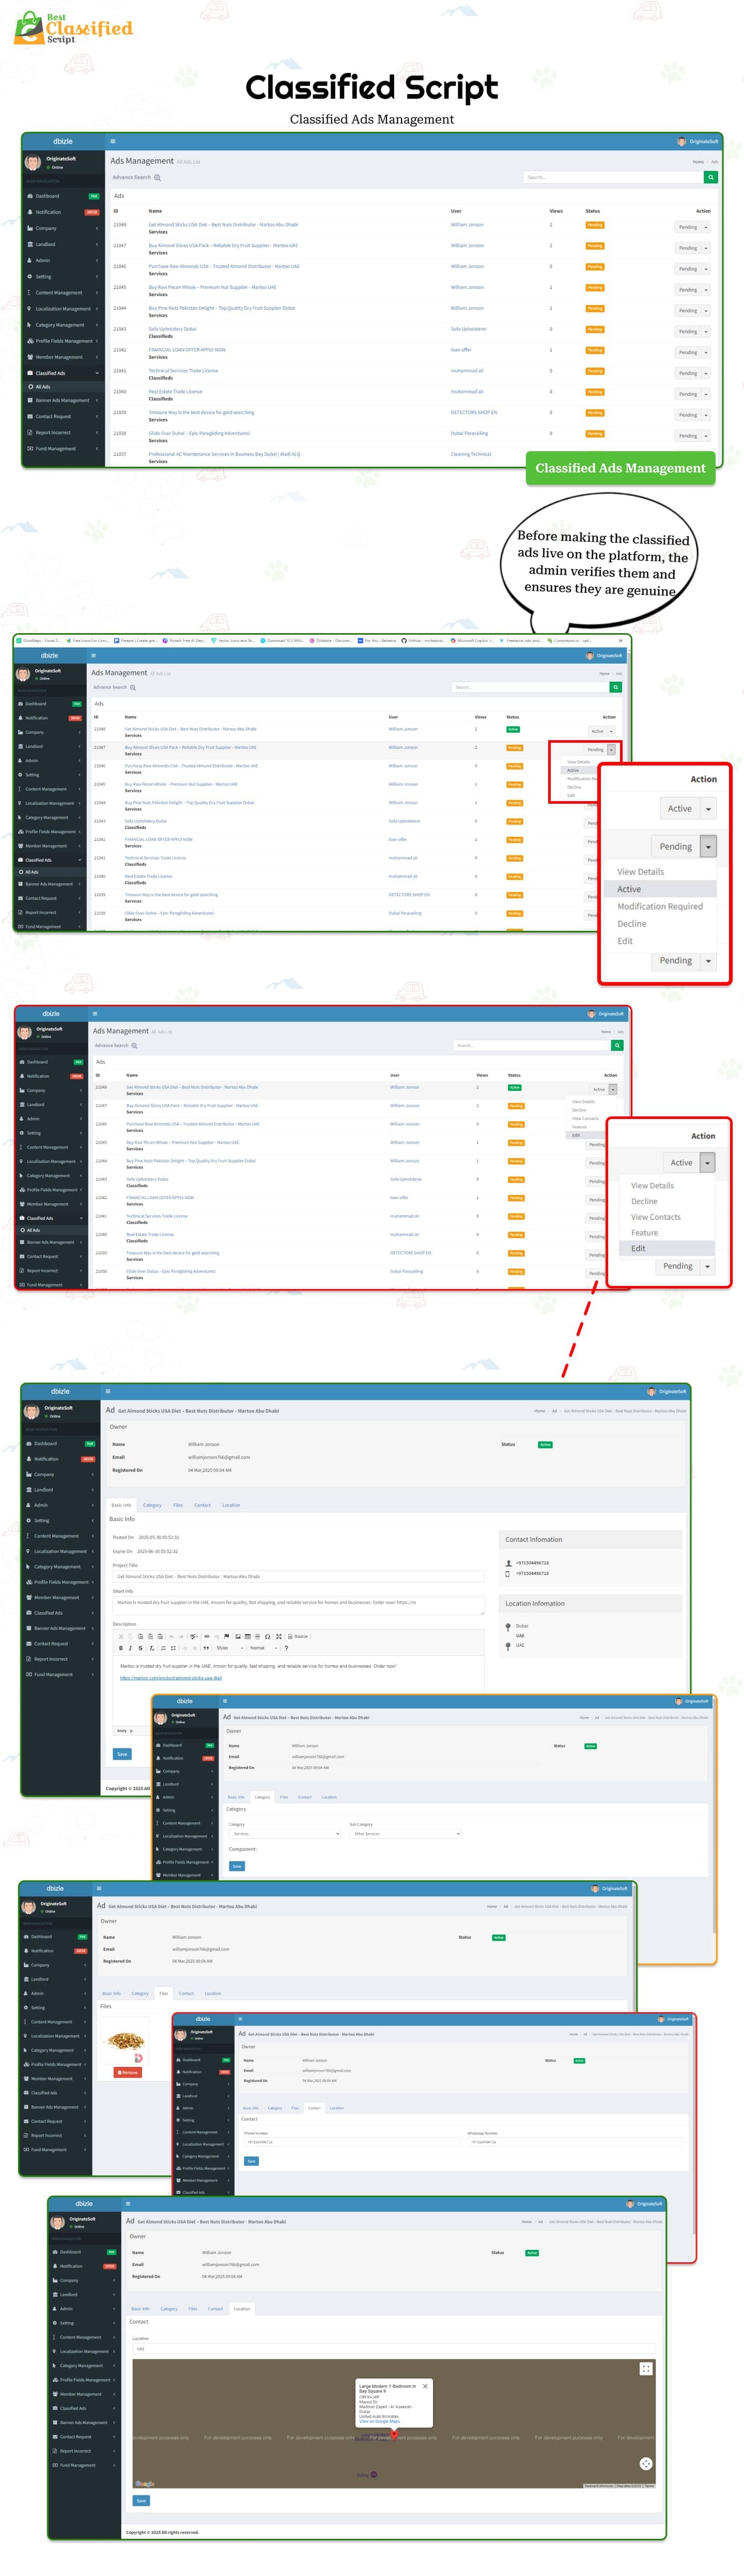Image resolution: width=744 pixels, height=2576 pixels.
Task: Choose 'Modification Required' in the enlarged action menu
Action: [x=659, y=906]
